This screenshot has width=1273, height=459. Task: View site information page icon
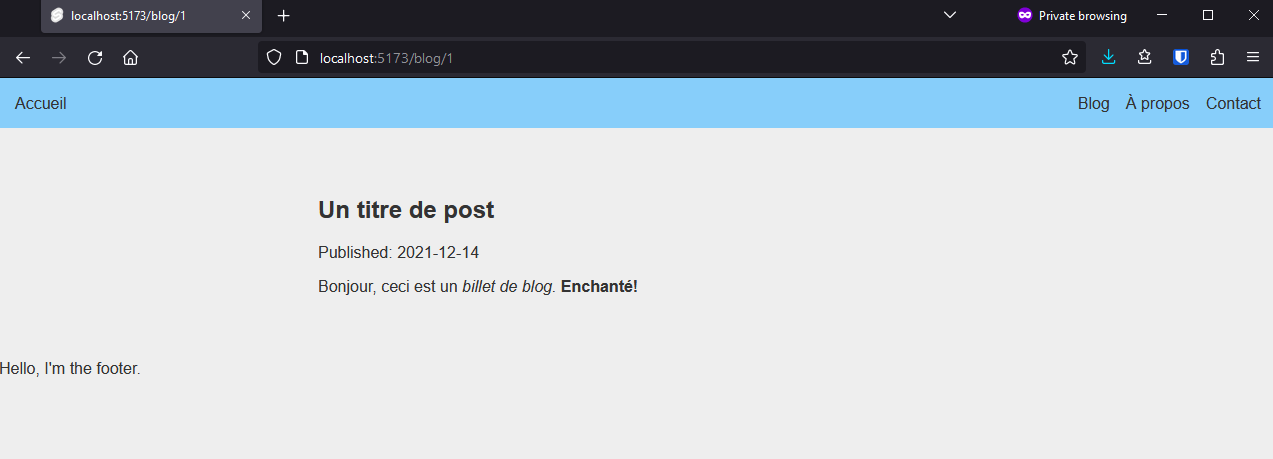tap(301, 58)
